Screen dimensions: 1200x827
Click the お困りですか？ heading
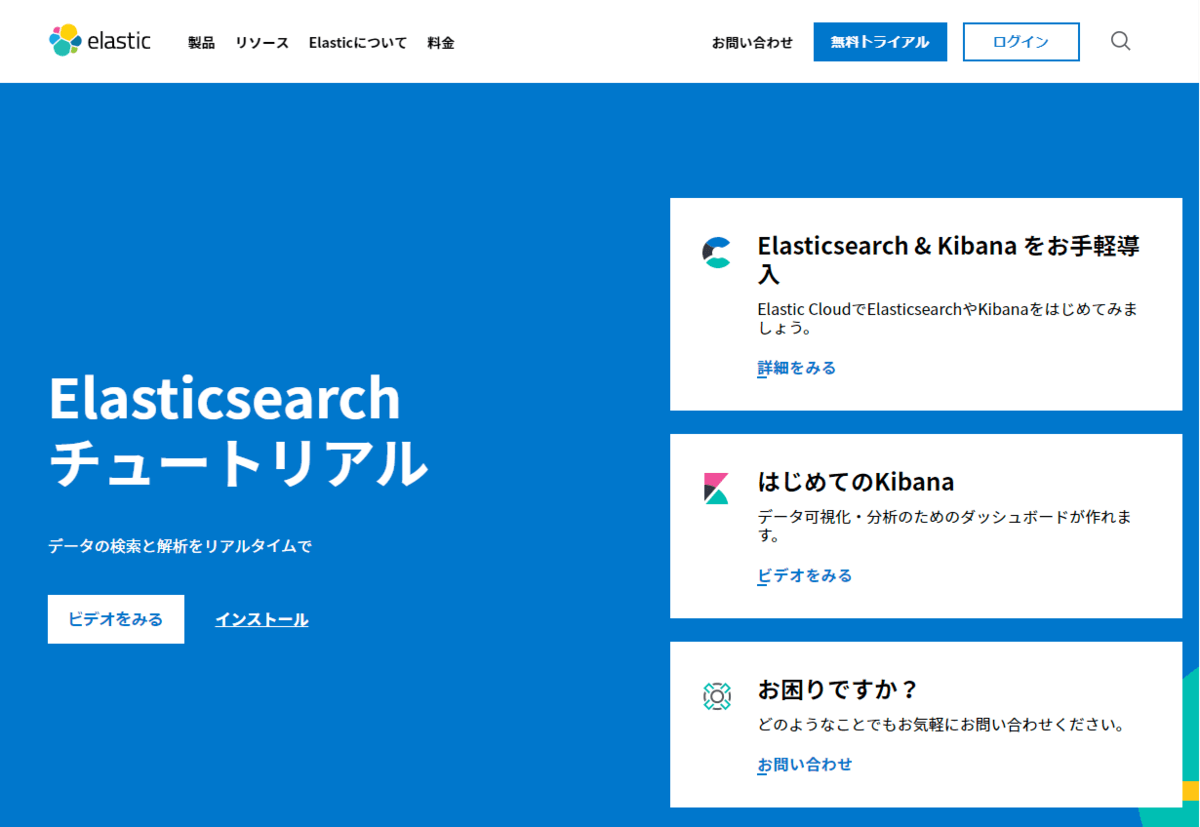pyautogui.click(x=838, y=690)
